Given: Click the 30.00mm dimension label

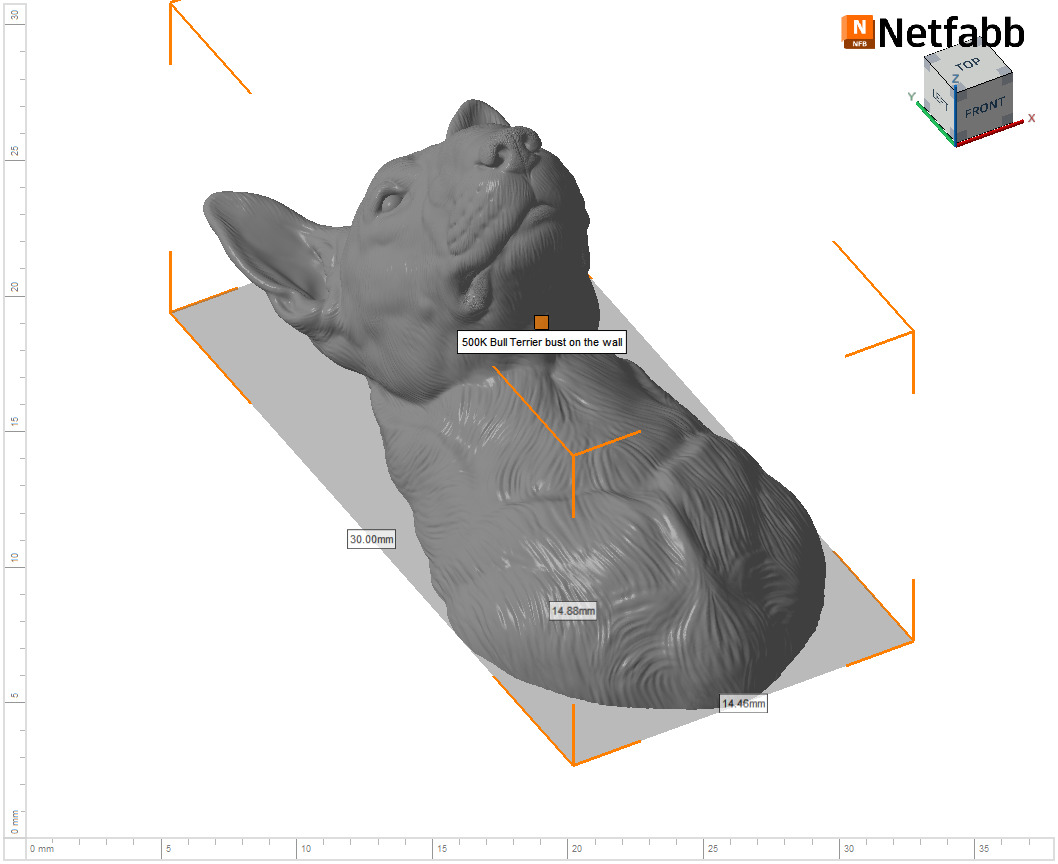Looking at the screenshot, I should coord(371,539).
